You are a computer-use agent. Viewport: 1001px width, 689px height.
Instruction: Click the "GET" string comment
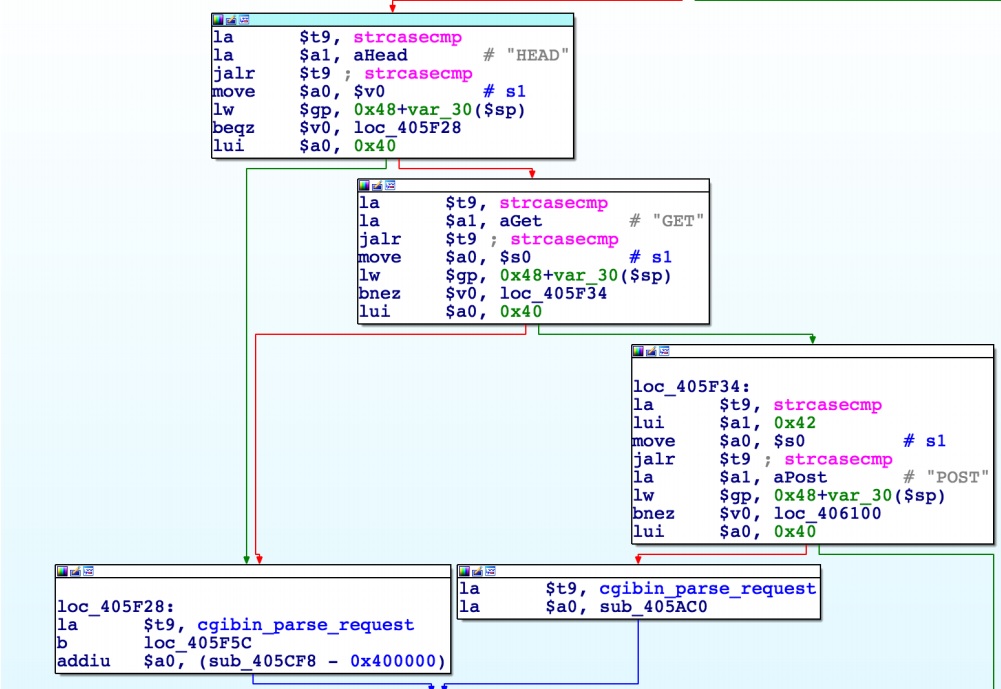click(x=678, y=222)
